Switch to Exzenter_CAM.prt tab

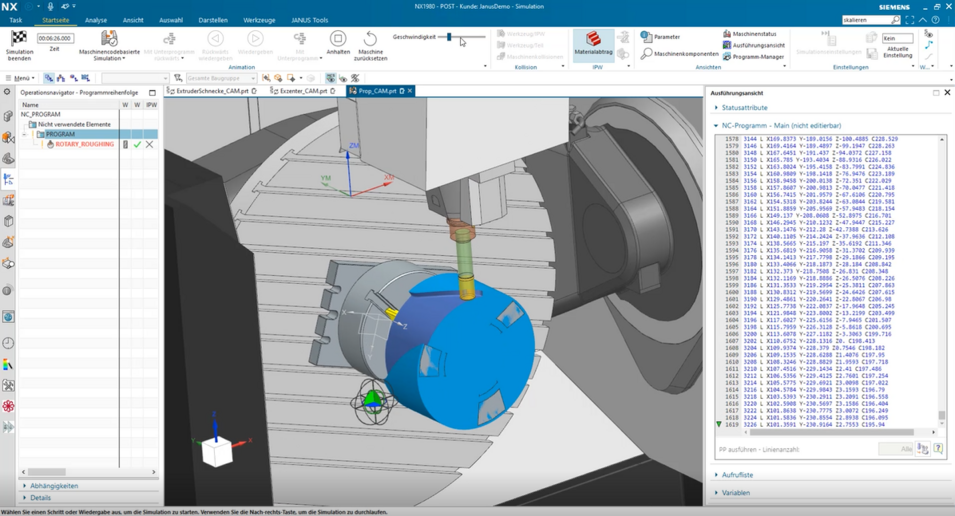(303, 91)
